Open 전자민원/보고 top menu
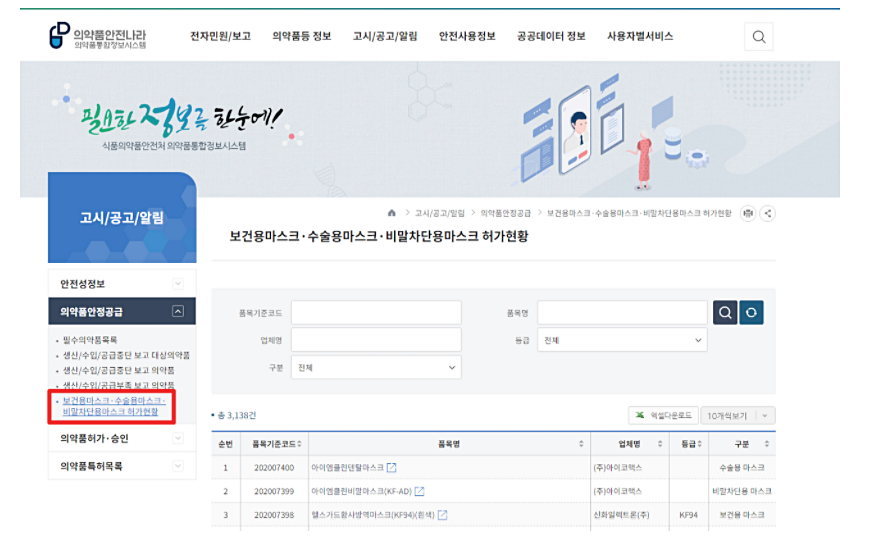The height and width of the screenshot is (550, 869). click(x=221, y=37)
